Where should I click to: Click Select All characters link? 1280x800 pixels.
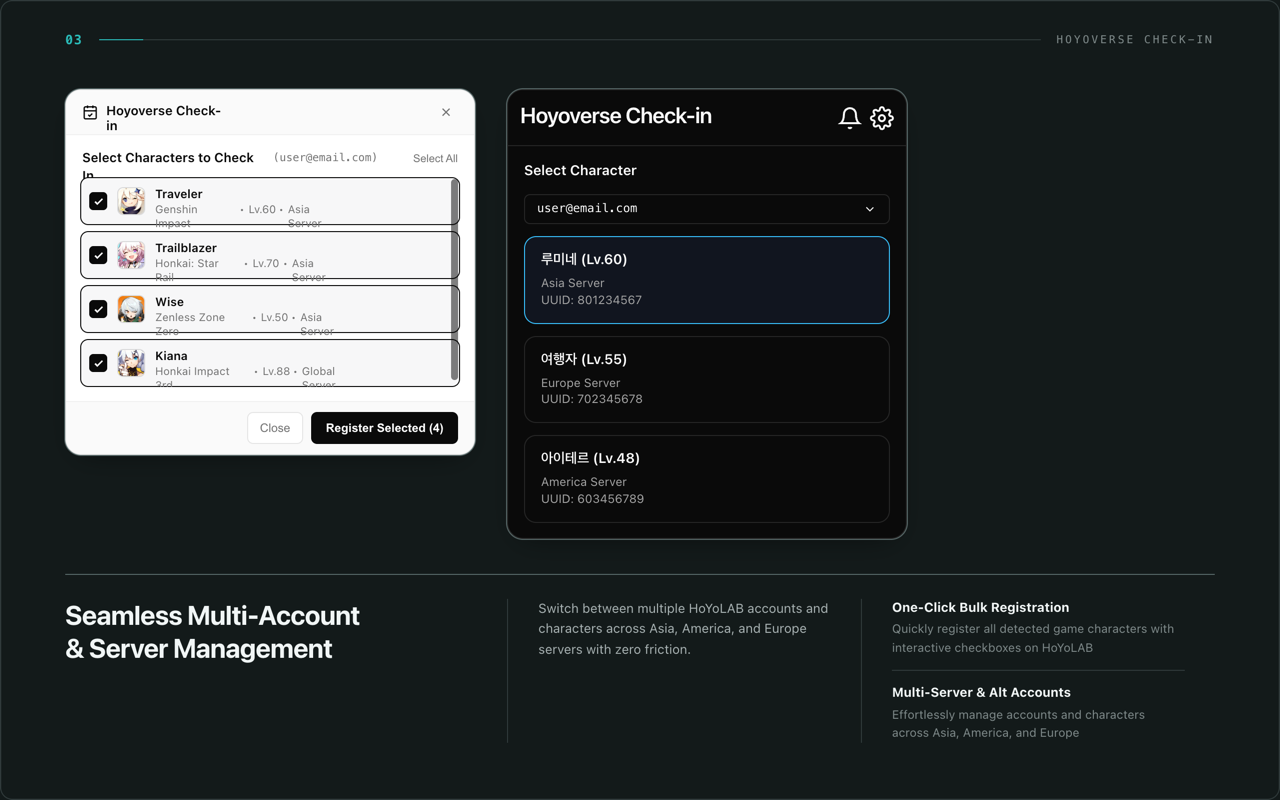(x=435, y=158)
